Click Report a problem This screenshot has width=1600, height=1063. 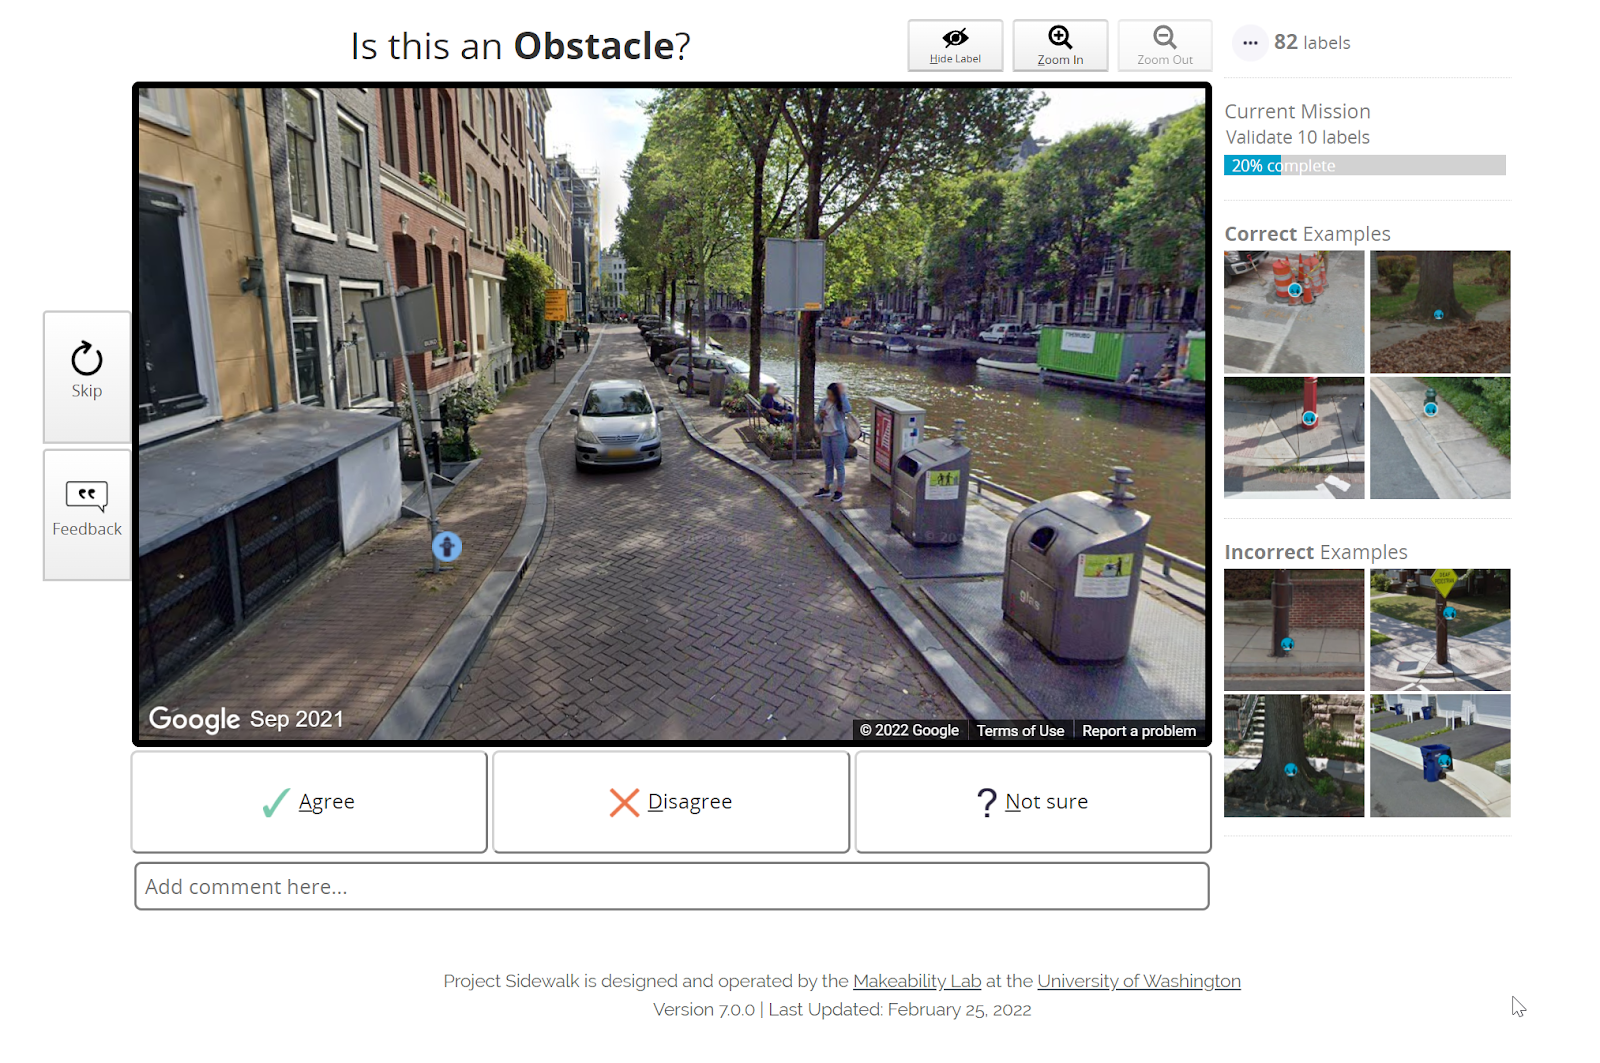[1138, 730]
